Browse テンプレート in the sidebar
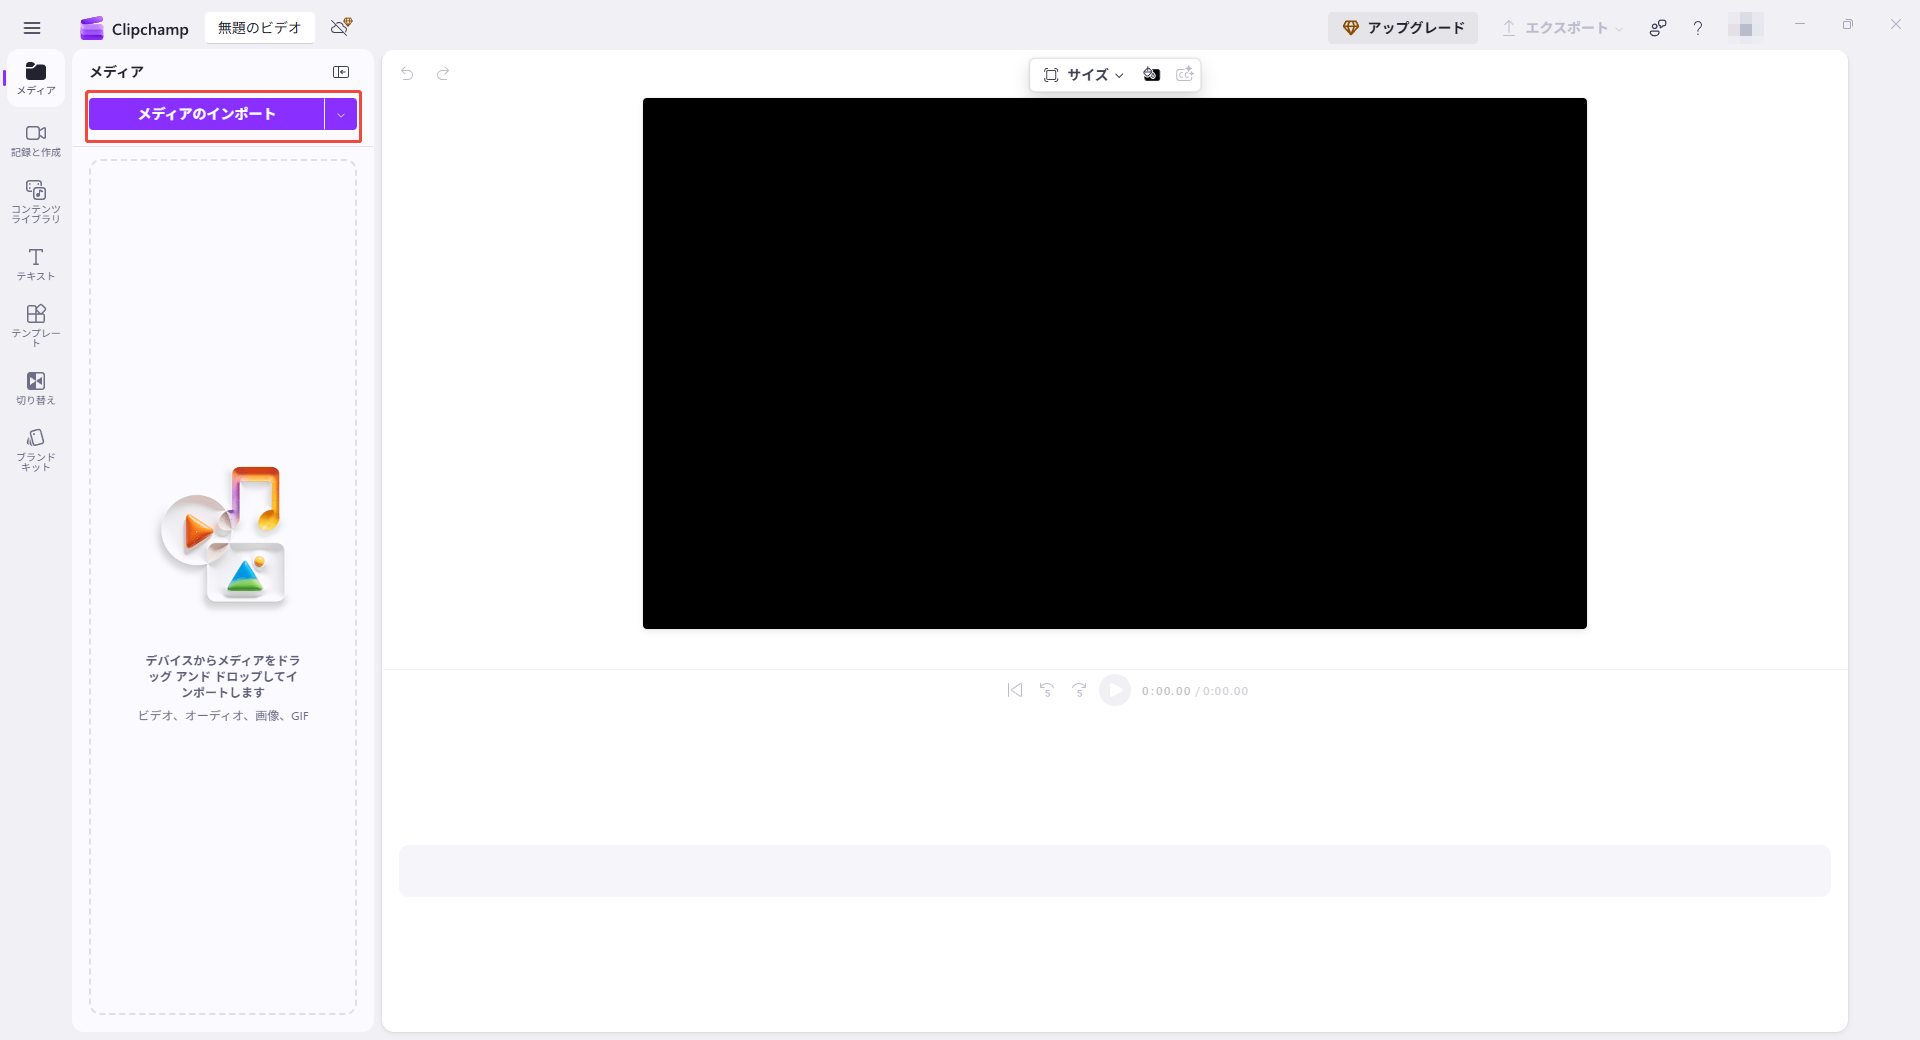Screen dimensions: 1920x1040 point(35,322)
